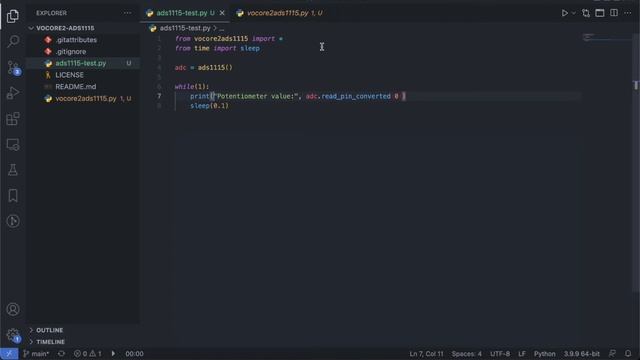Open the Extensions view
The width and height of the screenshot is (640, 360).
13,119
